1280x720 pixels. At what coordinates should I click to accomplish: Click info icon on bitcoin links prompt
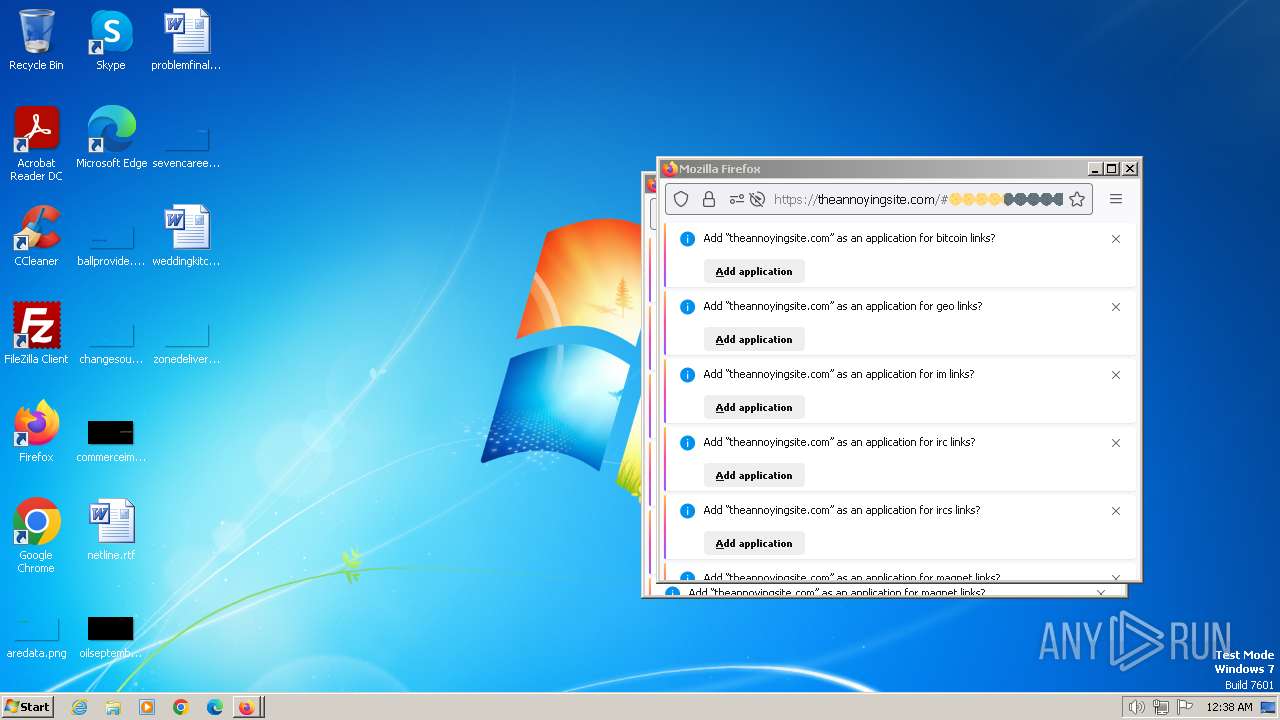click(687, 239)
